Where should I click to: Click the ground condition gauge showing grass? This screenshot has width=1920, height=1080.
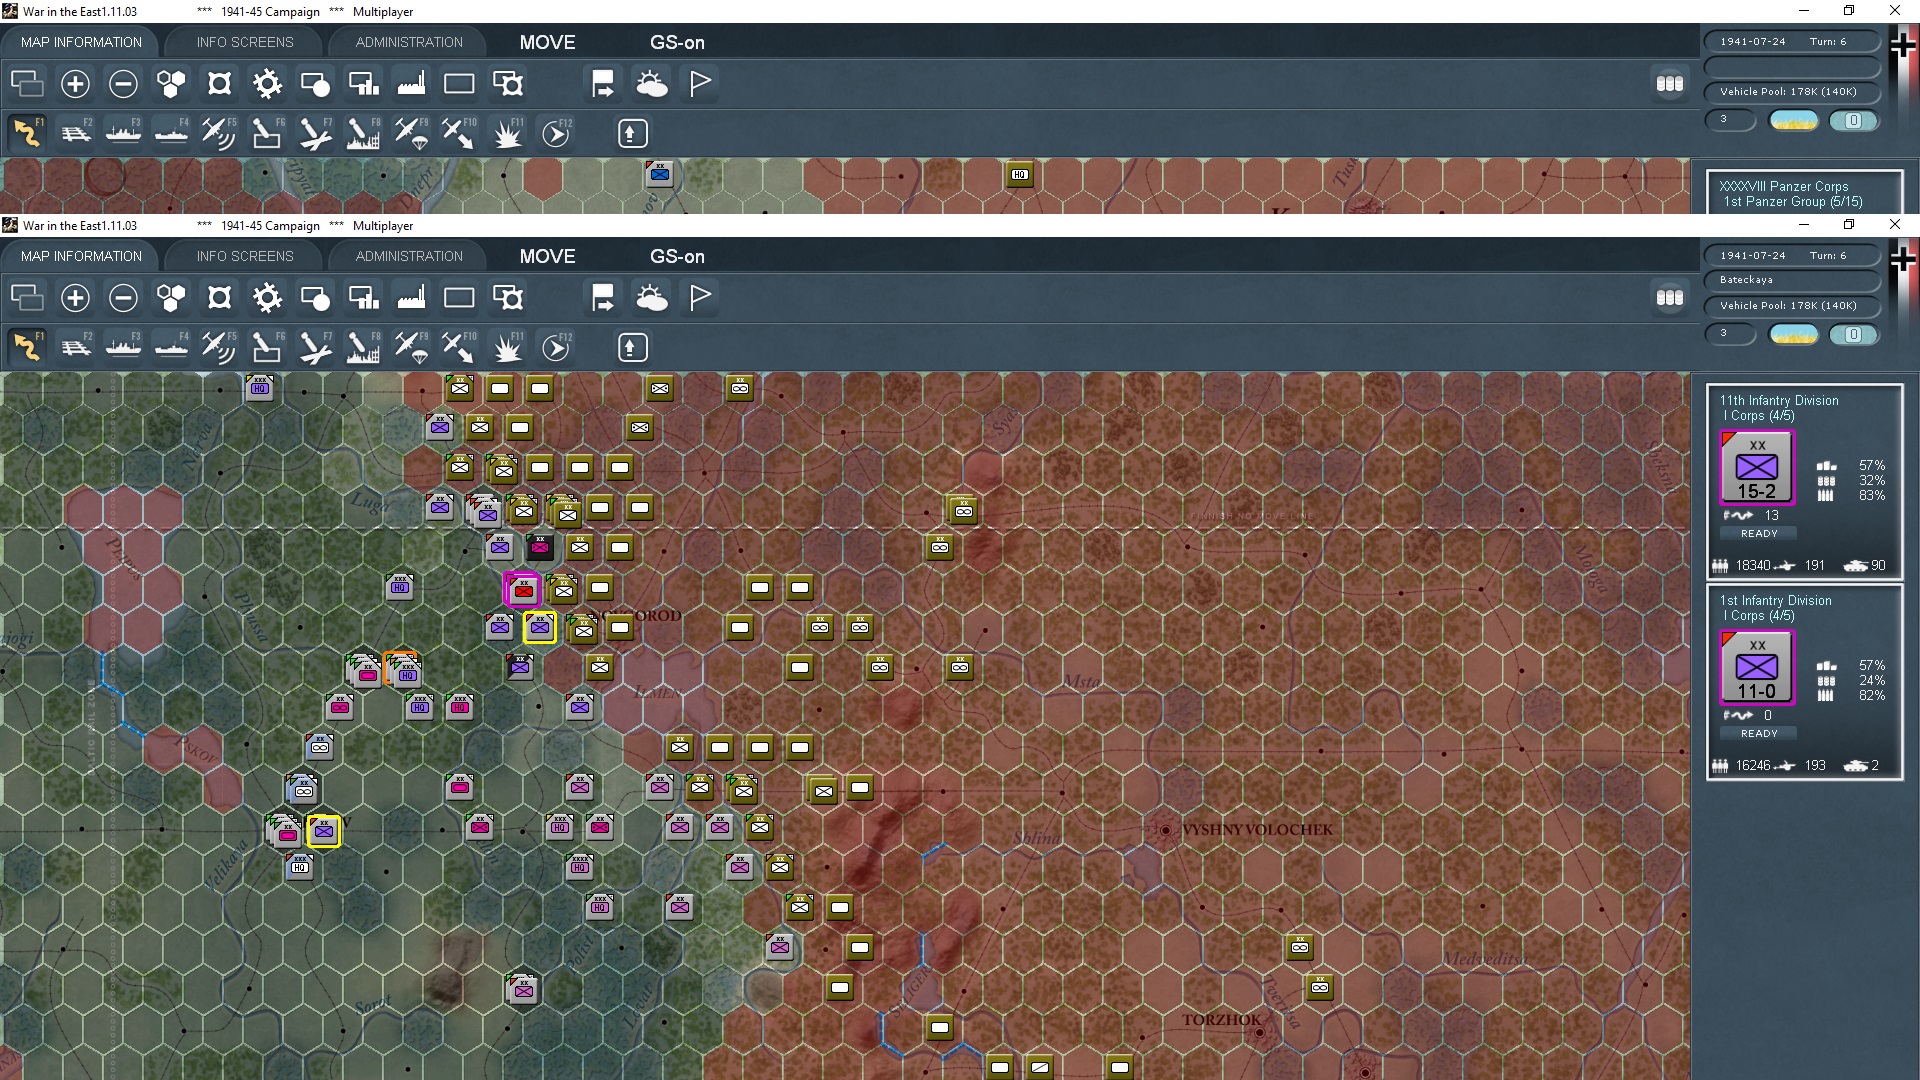1793,334
